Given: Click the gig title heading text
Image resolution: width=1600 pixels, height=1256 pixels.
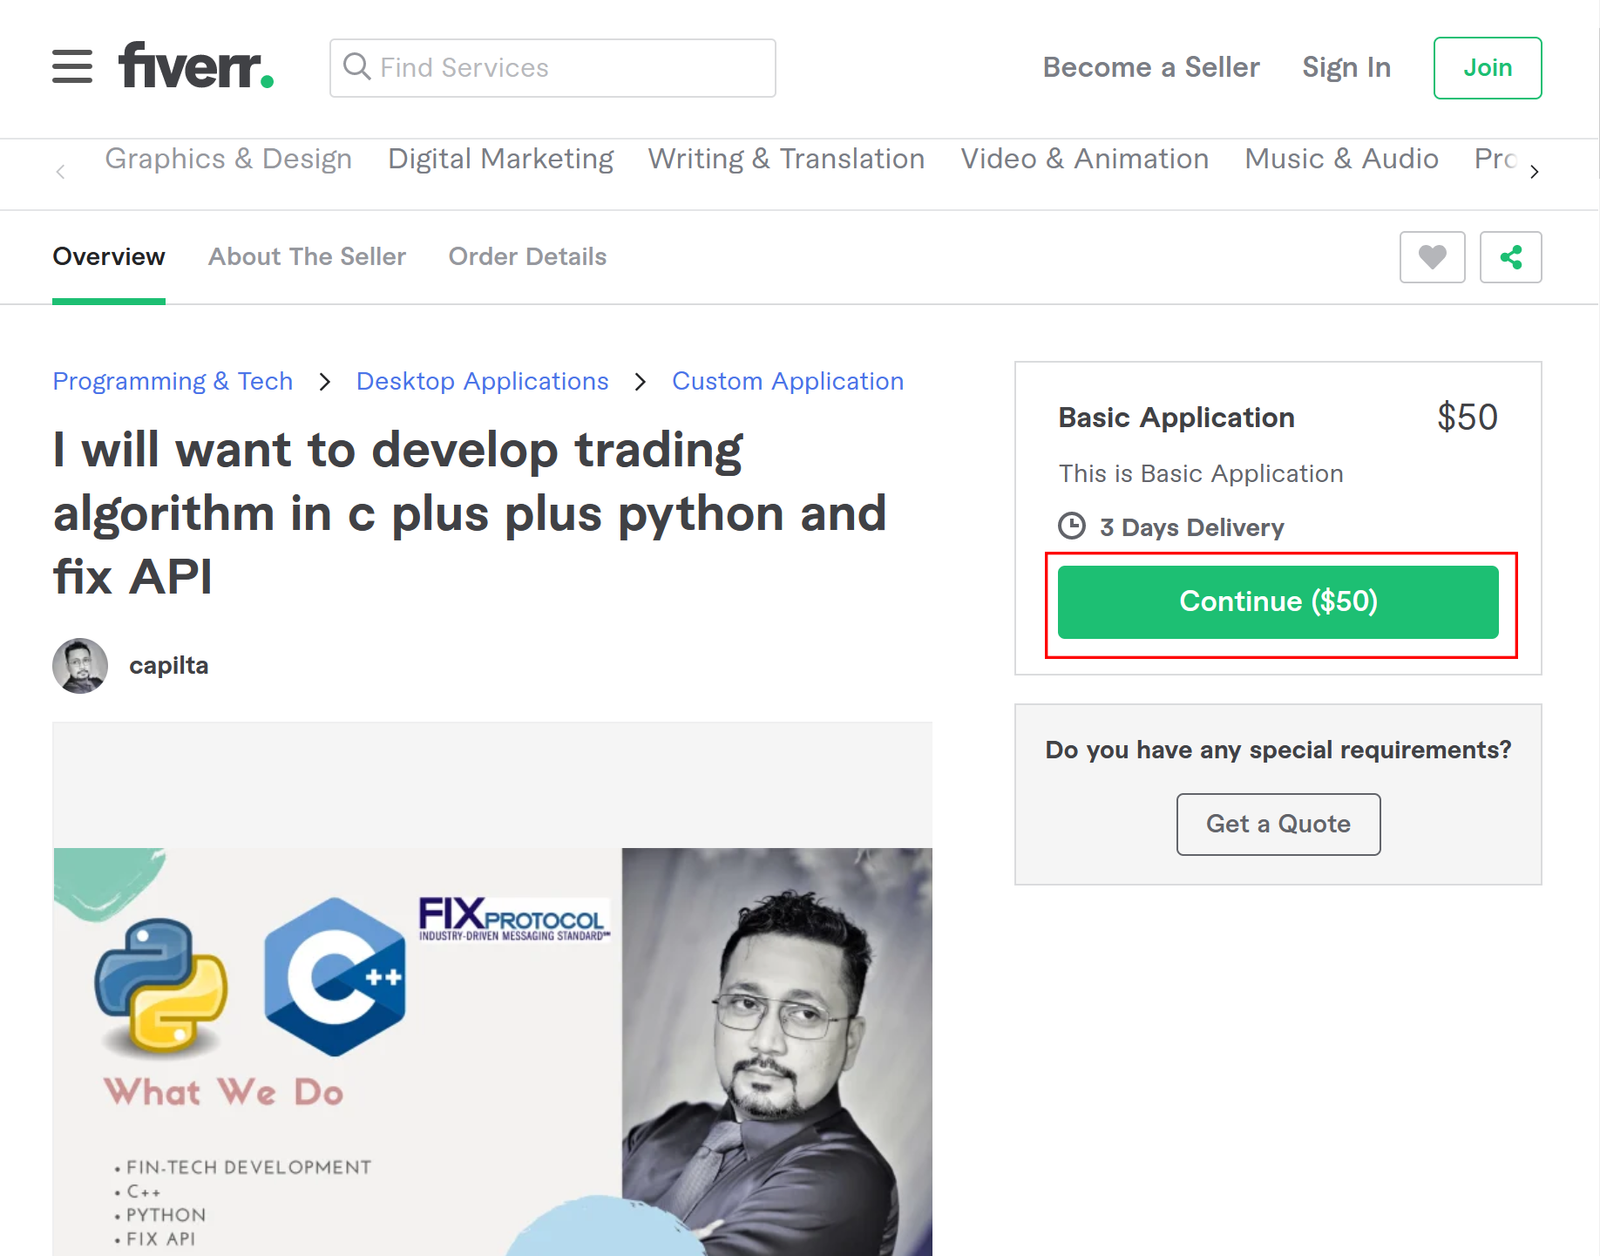Looking at the screenshot, I should click(470, 513).
